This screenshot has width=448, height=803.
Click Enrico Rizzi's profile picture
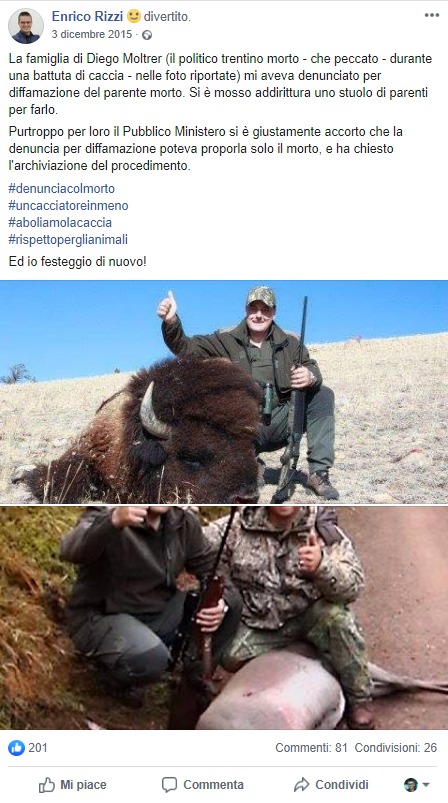tap(26, 26)
